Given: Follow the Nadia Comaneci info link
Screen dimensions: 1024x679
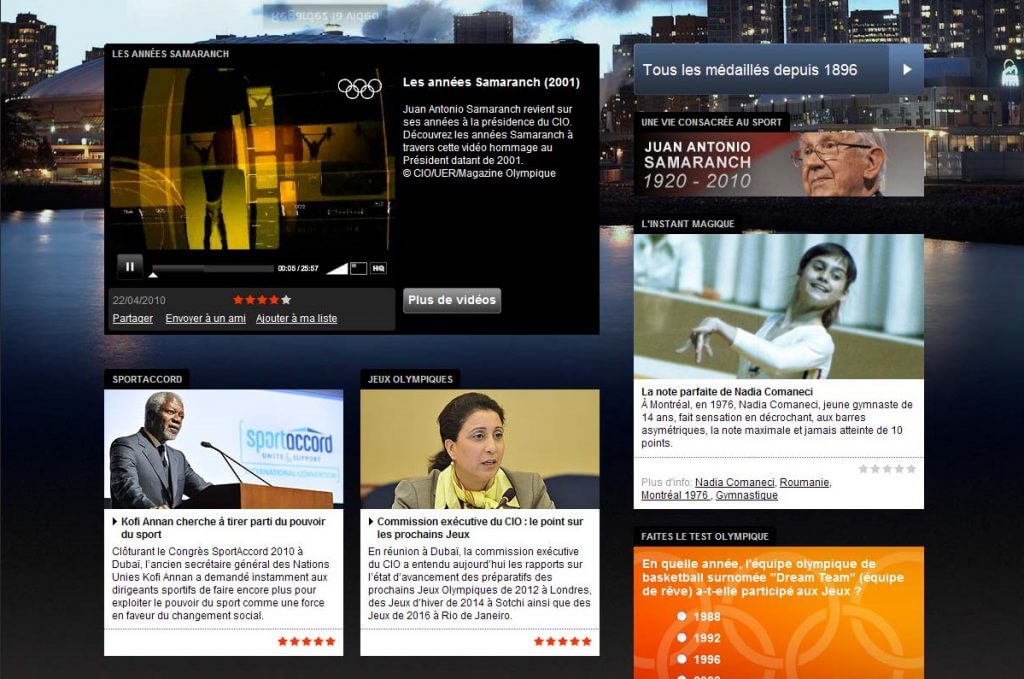Looking at the screenshot, I should click(735, 482).
